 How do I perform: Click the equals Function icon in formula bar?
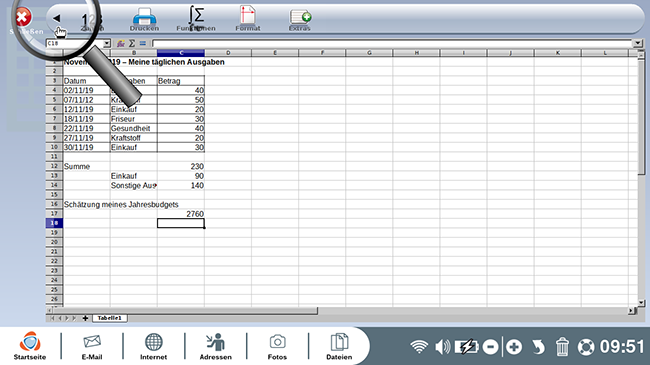143,43
